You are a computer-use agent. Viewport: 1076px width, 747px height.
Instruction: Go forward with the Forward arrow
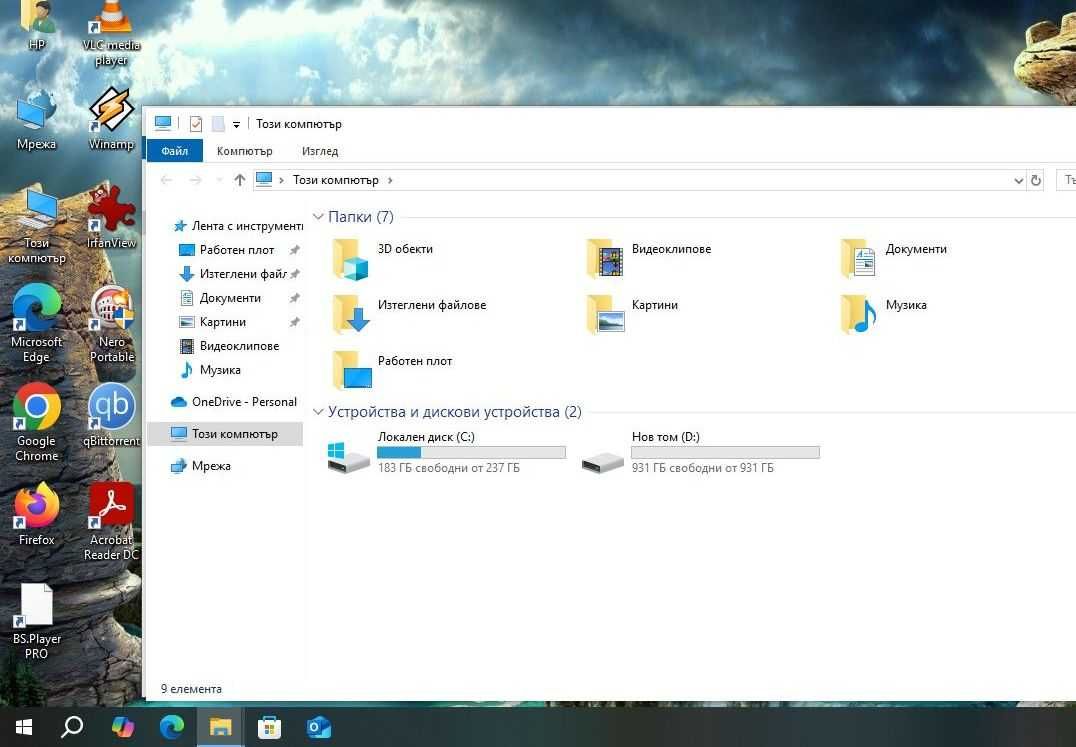tap(195, 180)
